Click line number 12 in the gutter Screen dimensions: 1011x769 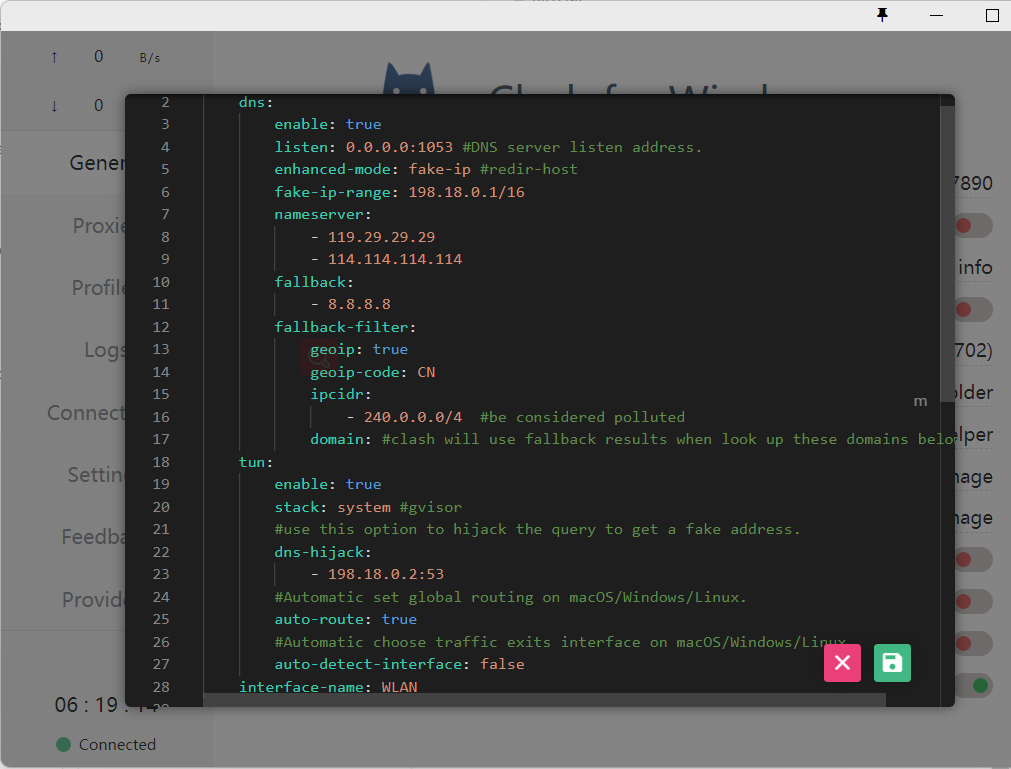(x=161, y=327)
